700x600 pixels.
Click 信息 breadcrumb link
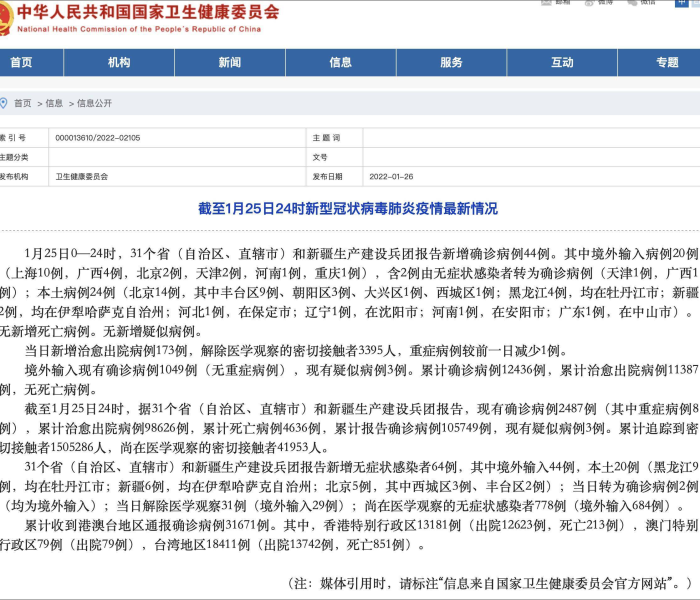click(54, 103)
